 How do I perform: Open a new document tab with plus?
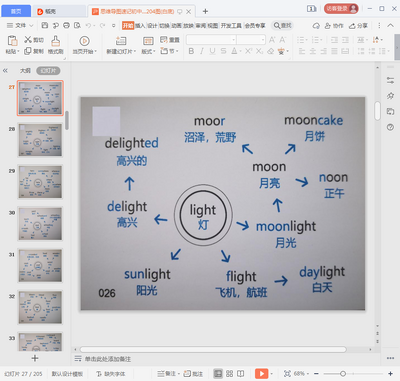(205, 11)
